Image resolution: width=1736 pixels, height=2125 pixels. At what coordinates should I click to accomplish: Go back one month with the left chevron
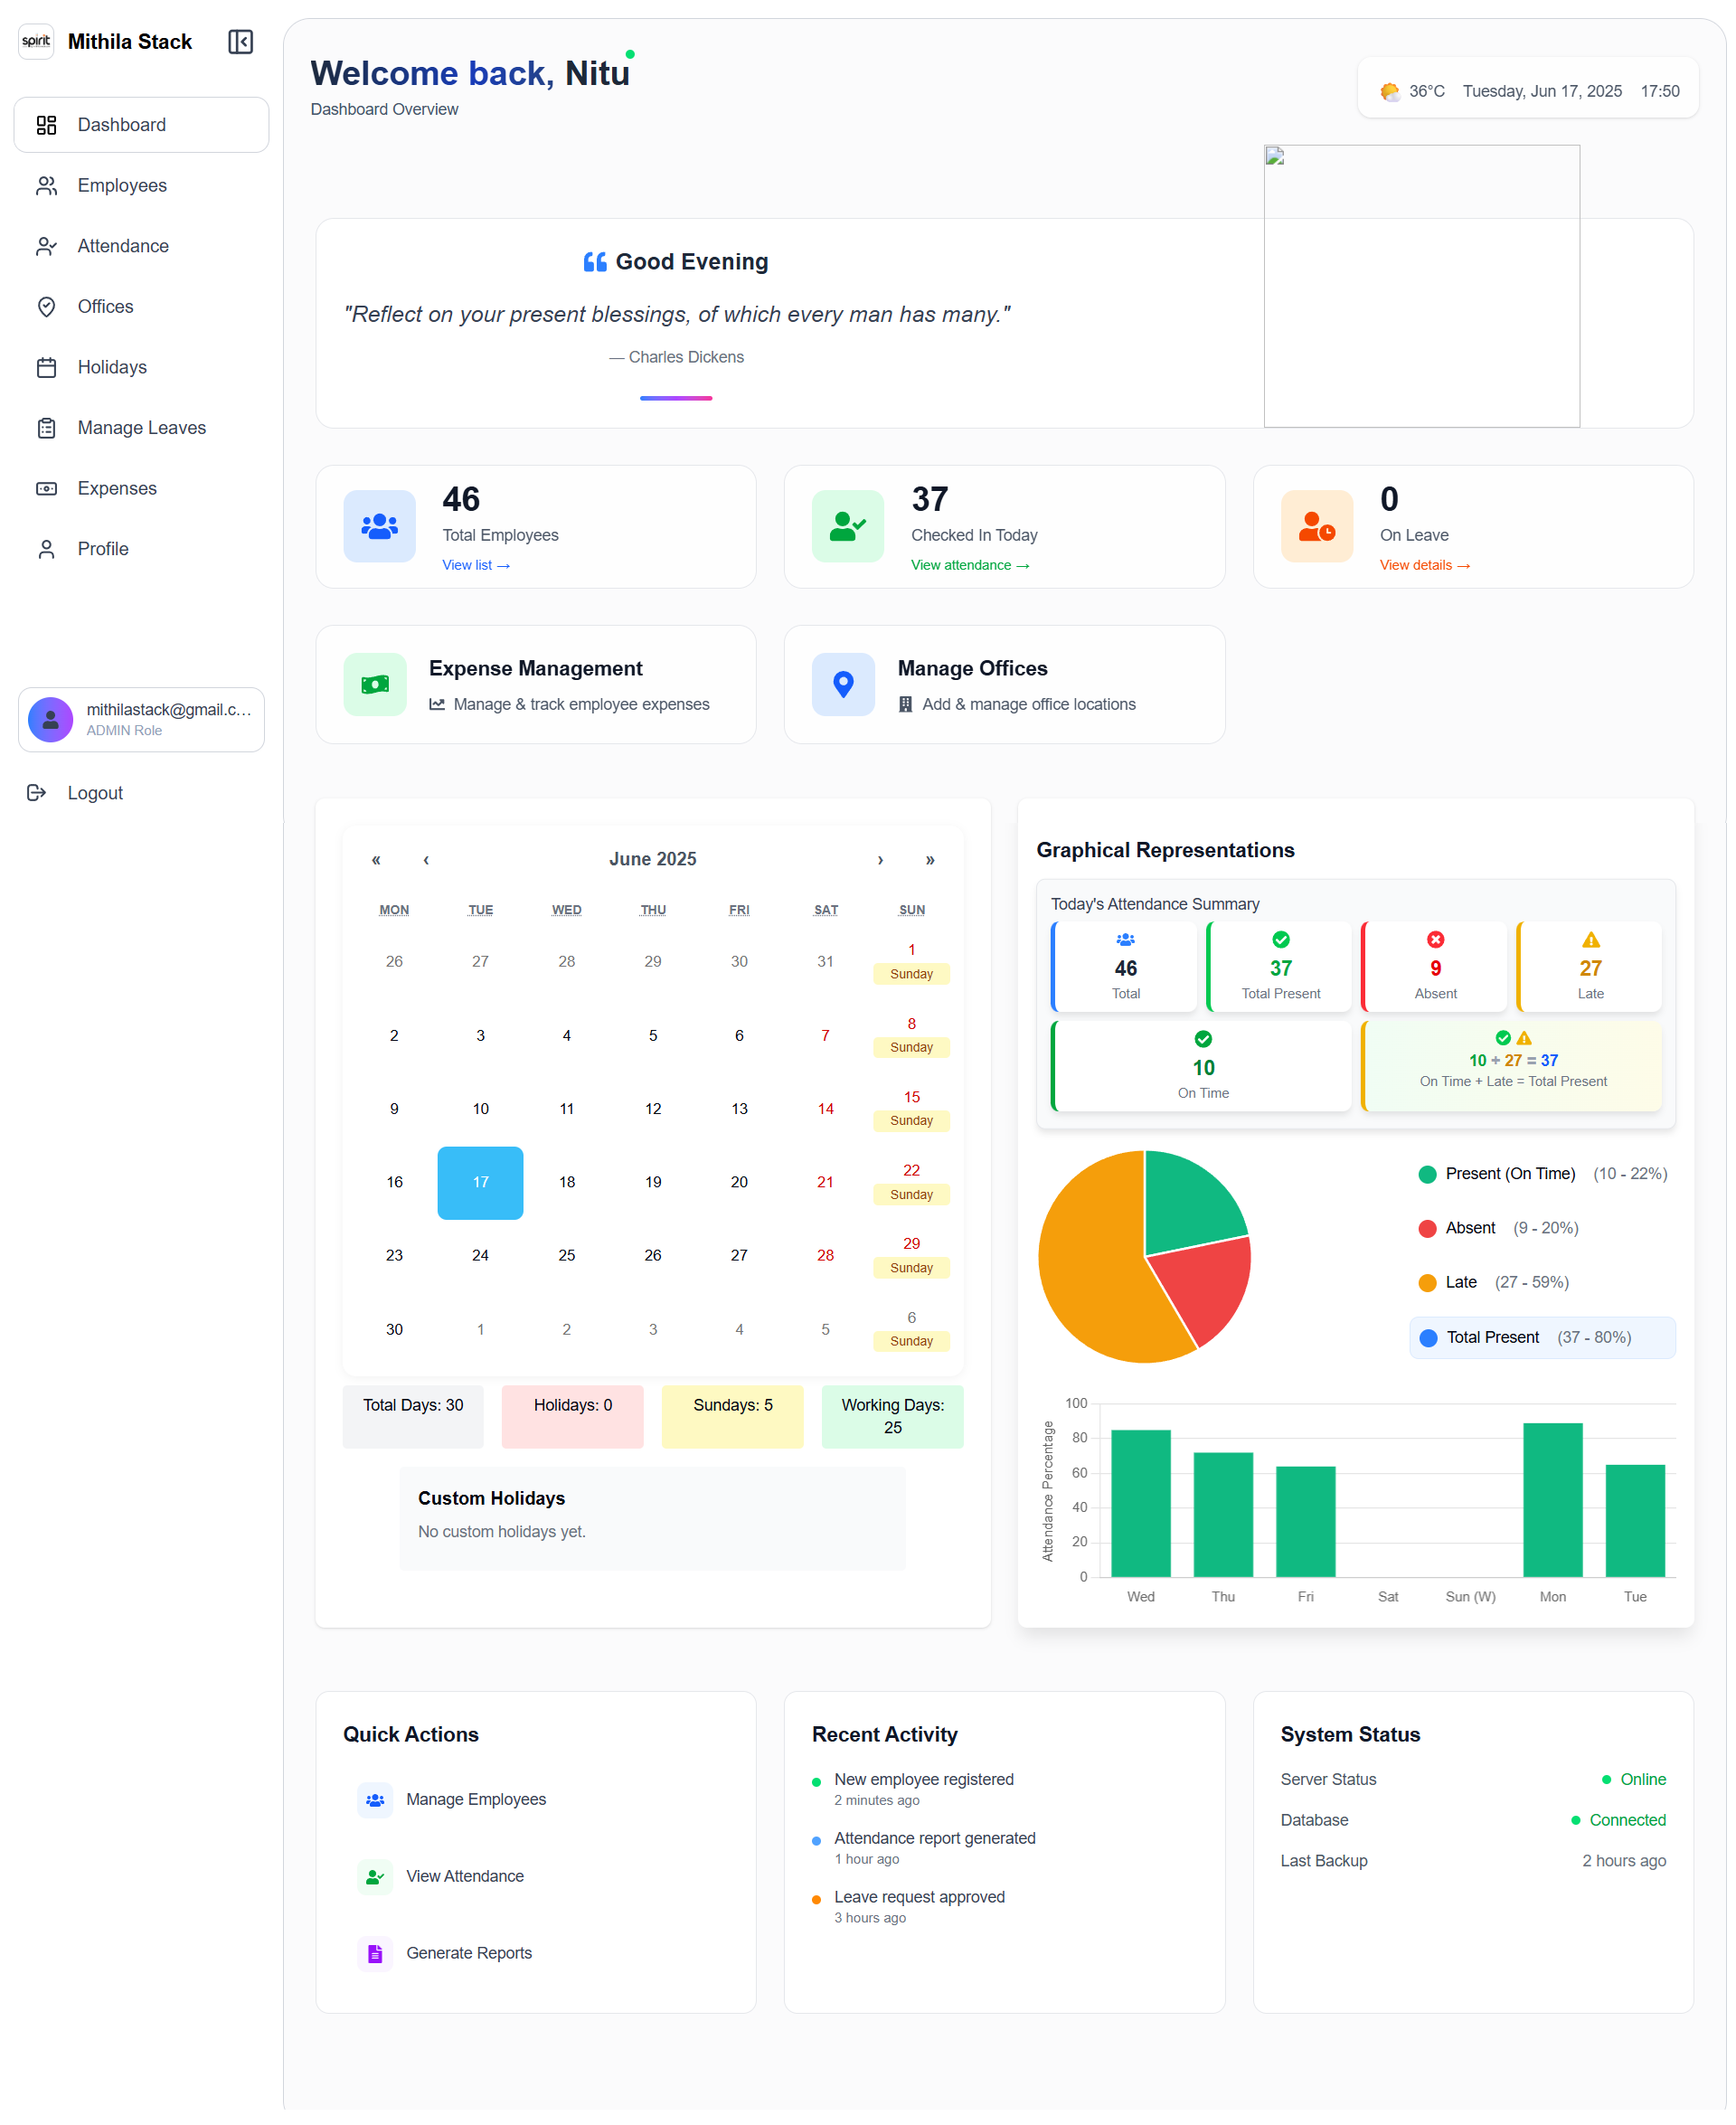click(x=426, y=859)
